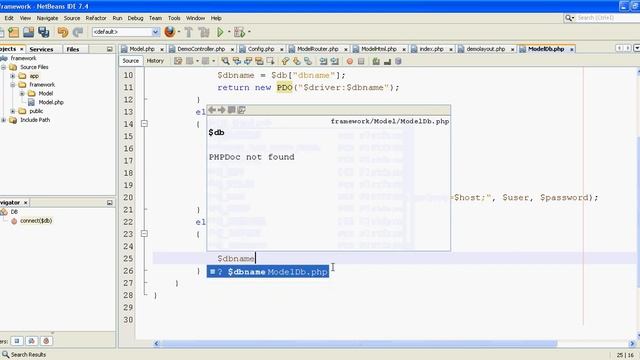Select the $dbname completion suggestion
The width and height of the screenshot is (640, 360).
pos(268,272)
